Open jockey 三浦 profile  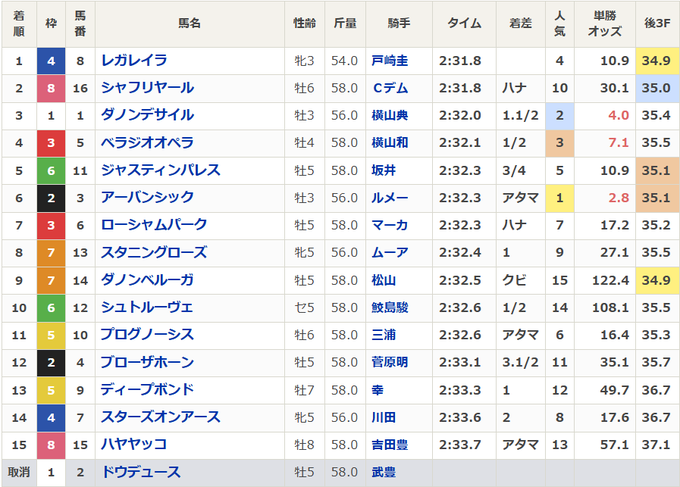coord(384,335)
